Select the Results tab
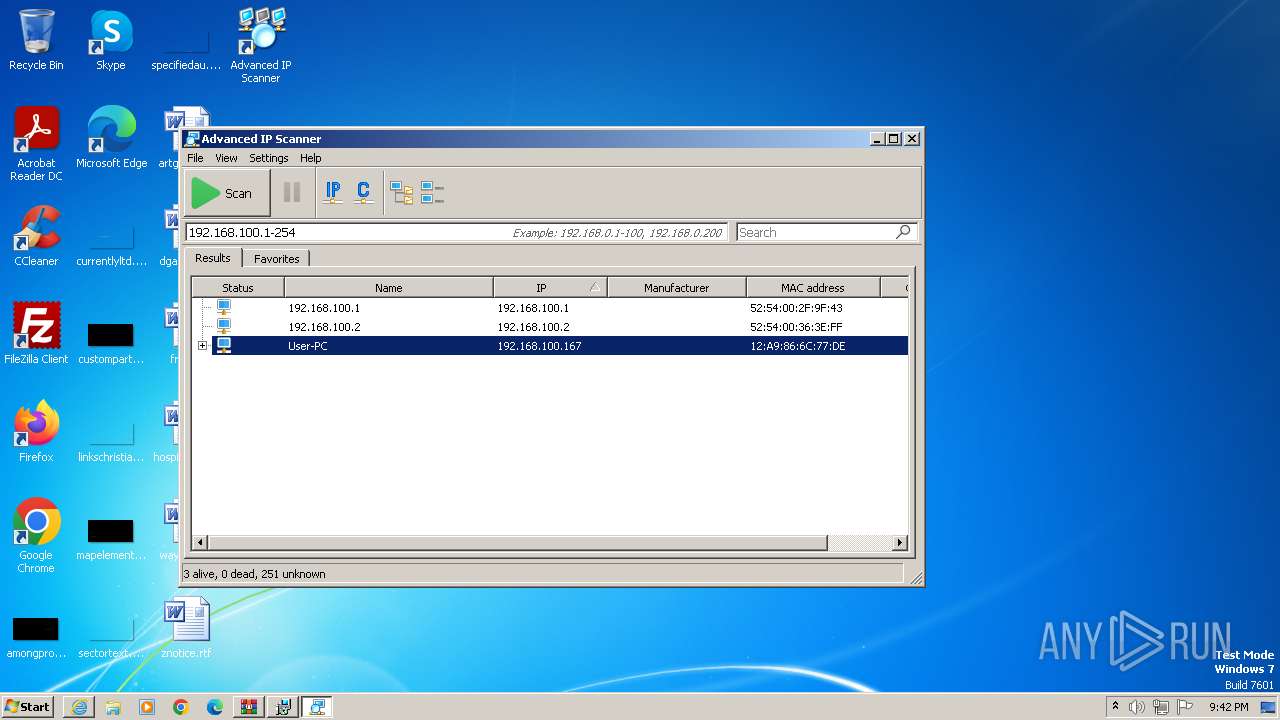The height and width of the screenshot is (720, 1280). tap(213, 258)
